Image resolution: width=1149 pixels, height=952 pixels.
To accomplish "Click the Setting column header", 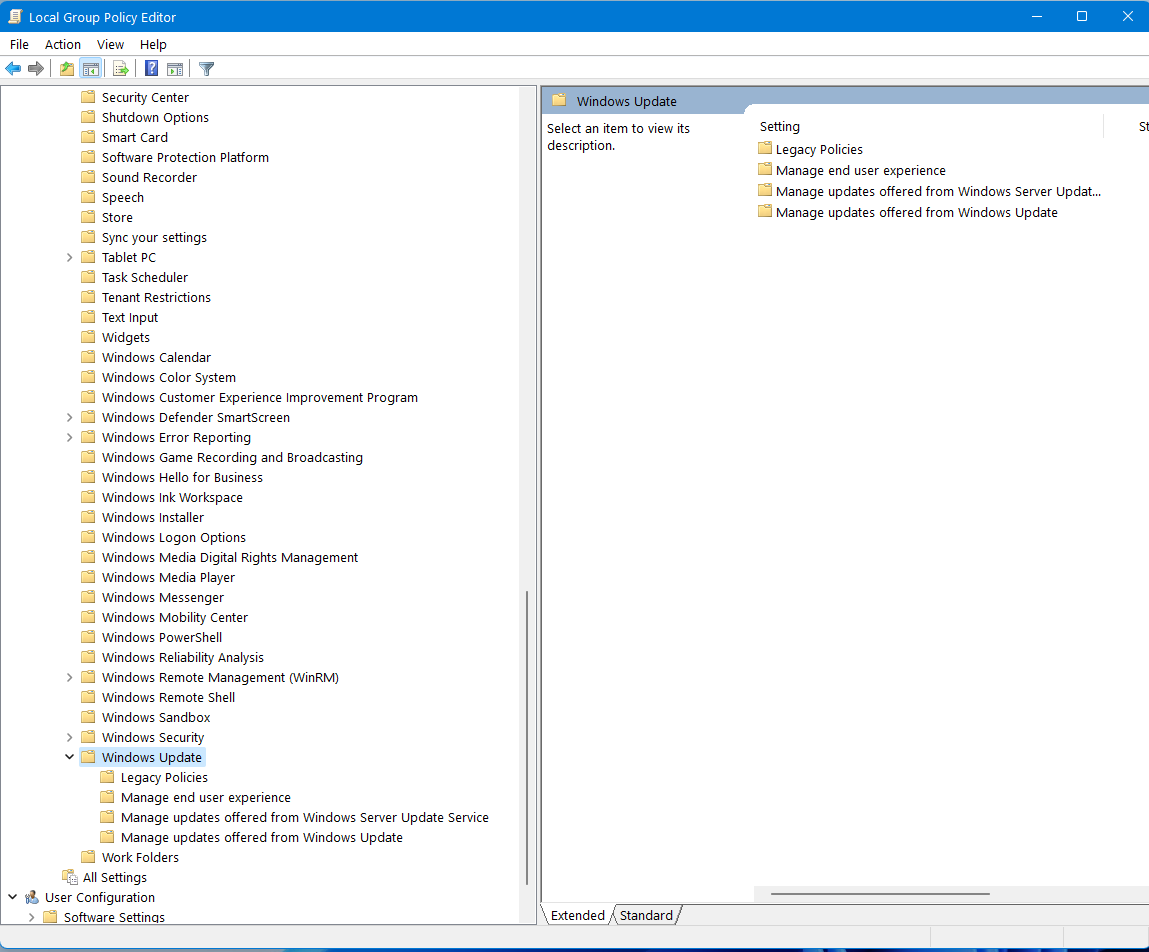I will click(780, 127).
